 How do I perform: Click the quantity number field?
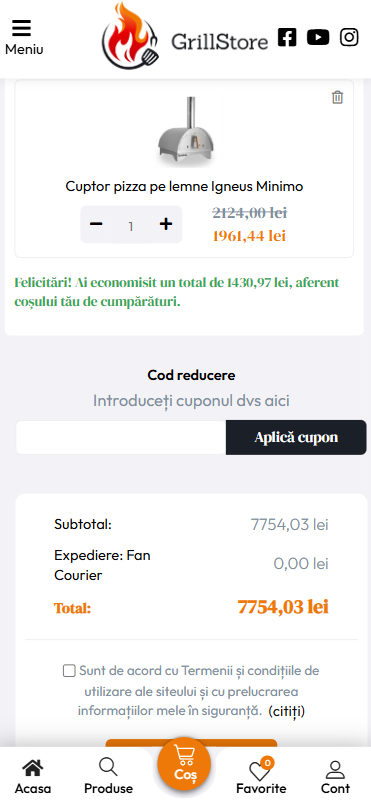point(131,226)
